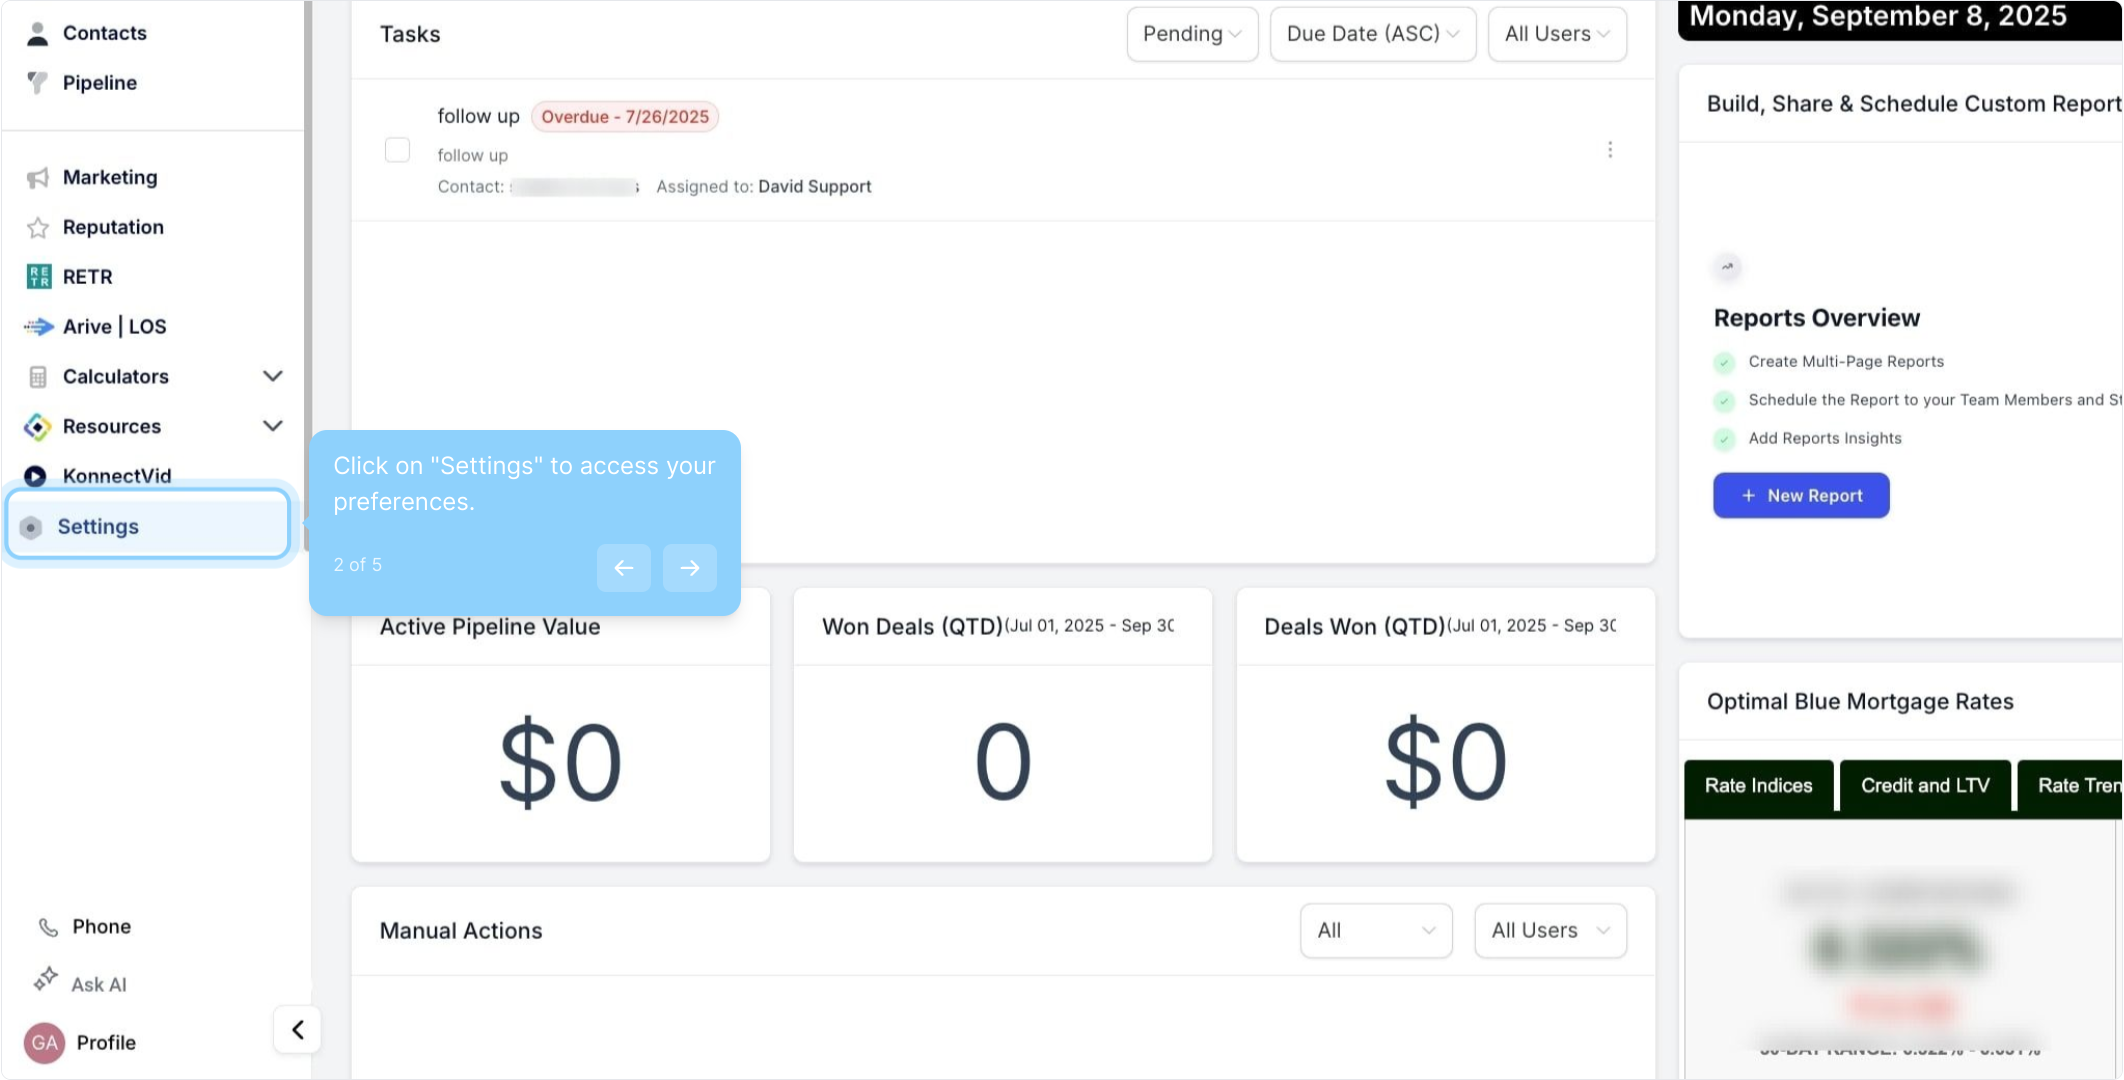The image size is (2124, 1080).
Task: Click the RETR logo icon in sidebar
Action: (38, 277)
